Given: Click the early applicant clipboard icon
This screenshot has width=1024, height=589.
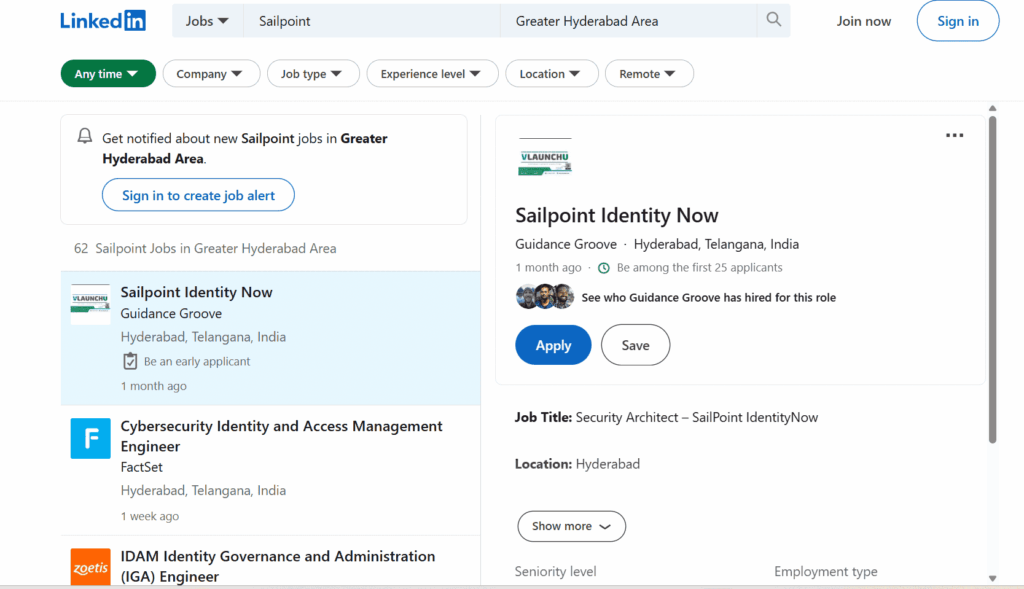Looking at the screenshot, I should pyautogui.click(x=130, y=361).
